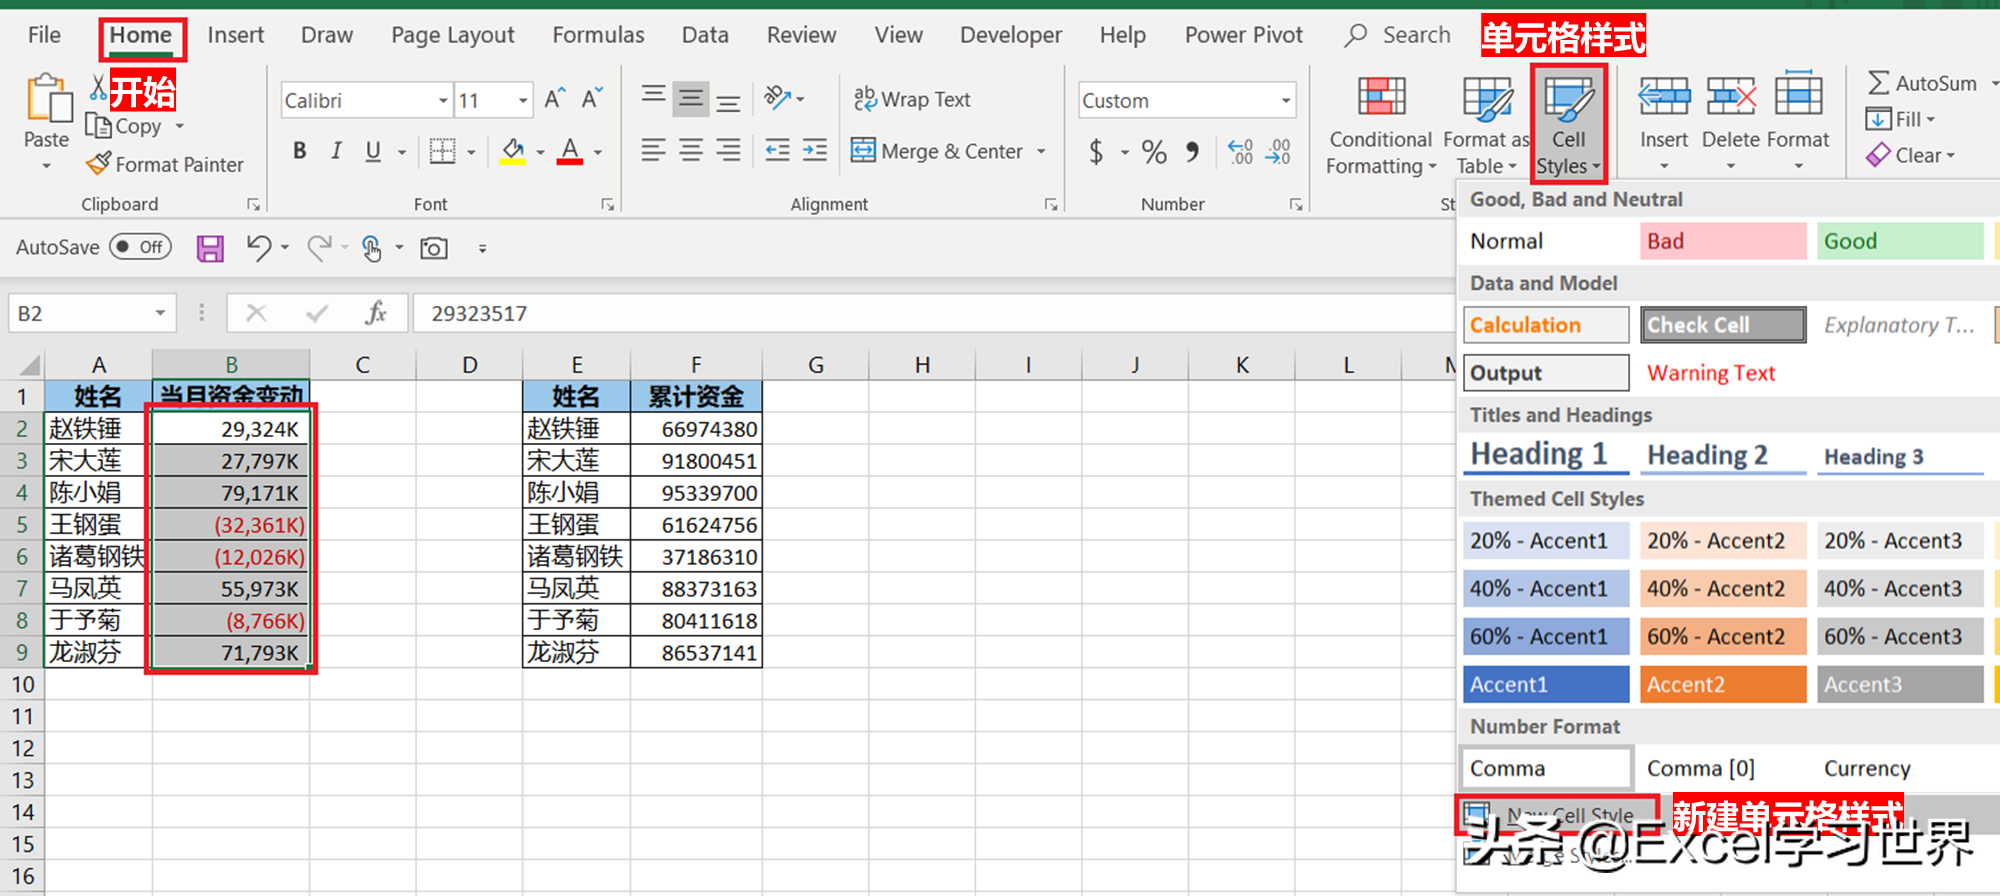Apply Comma [0] number style

click(x=1723, y=768)
